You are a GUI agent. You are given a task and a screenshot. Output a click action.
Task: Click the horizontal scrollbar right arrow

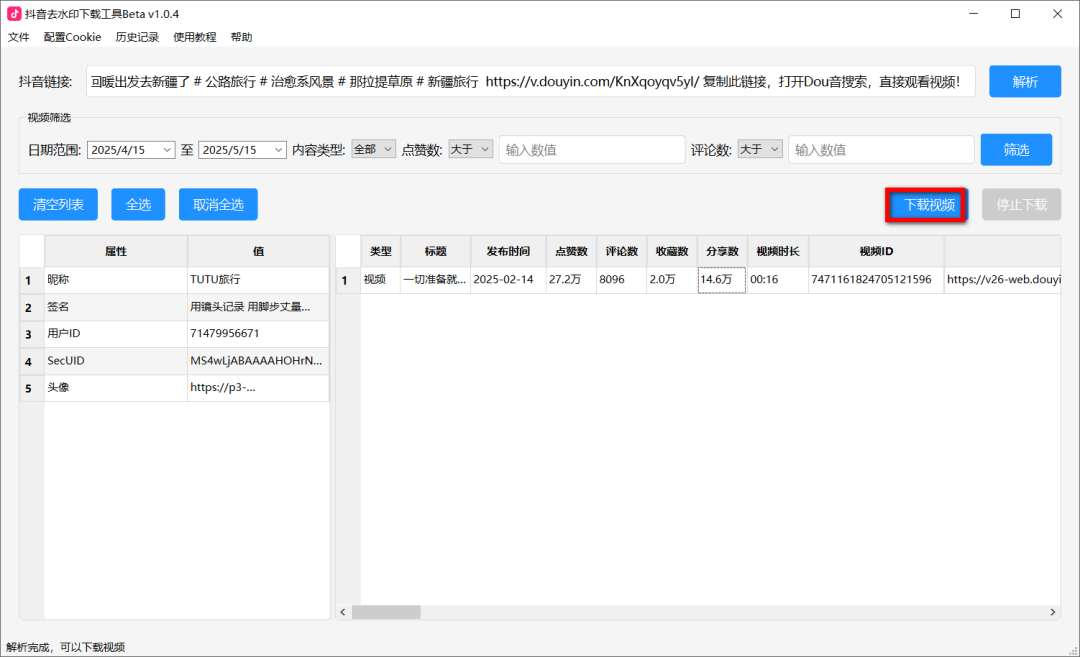(1052, 612)
